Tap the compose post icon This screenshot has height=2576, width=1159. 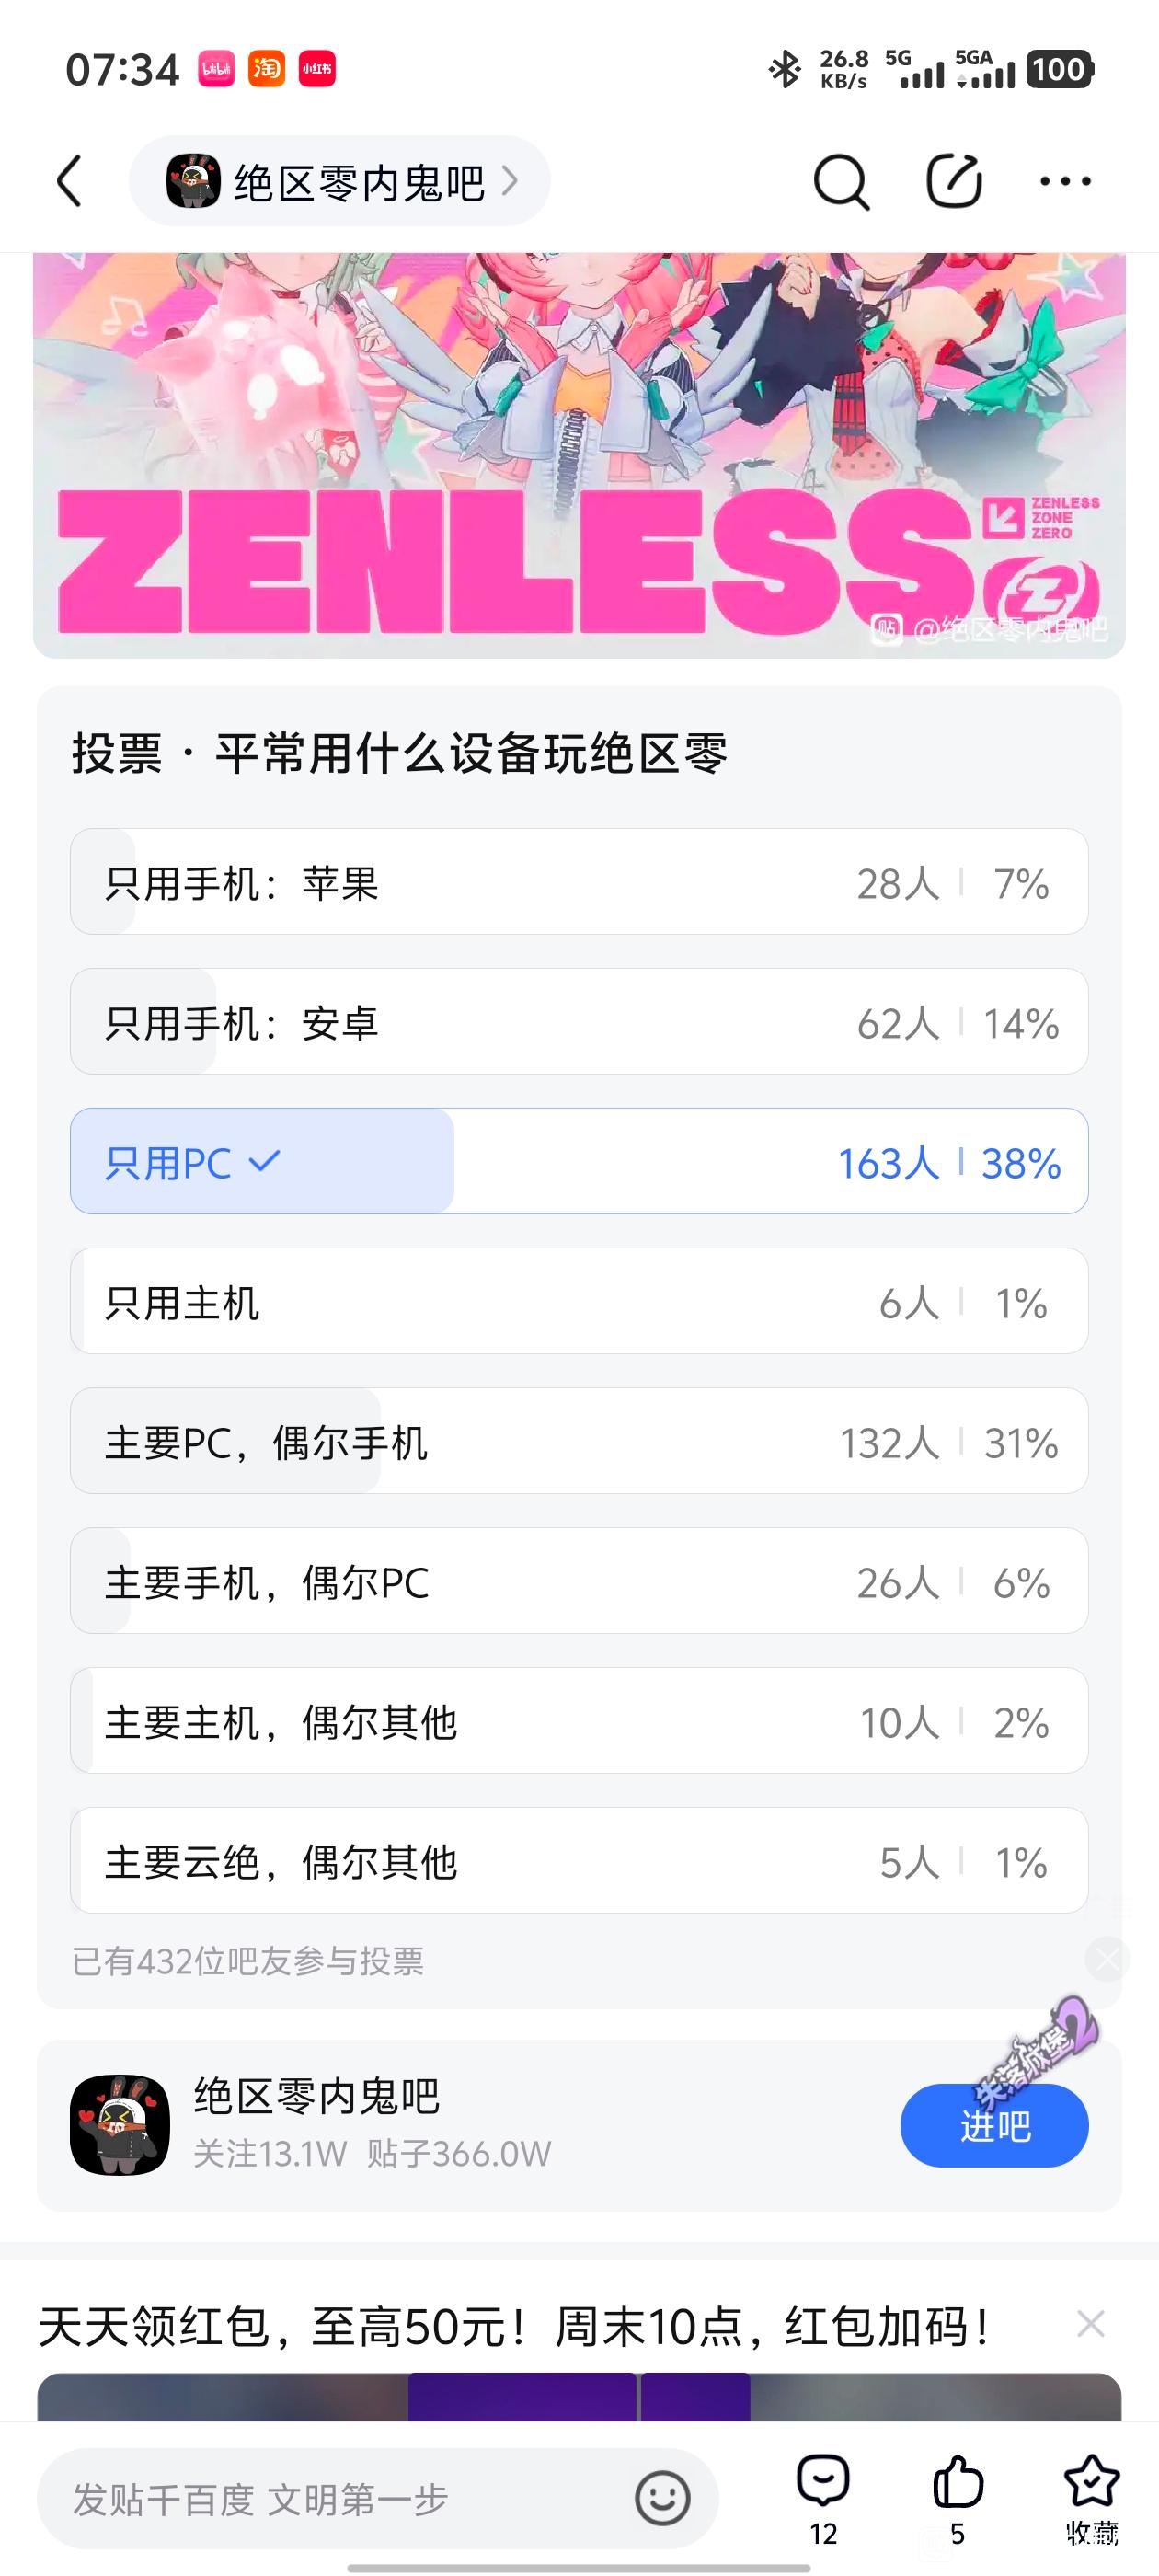pos(953,182)
